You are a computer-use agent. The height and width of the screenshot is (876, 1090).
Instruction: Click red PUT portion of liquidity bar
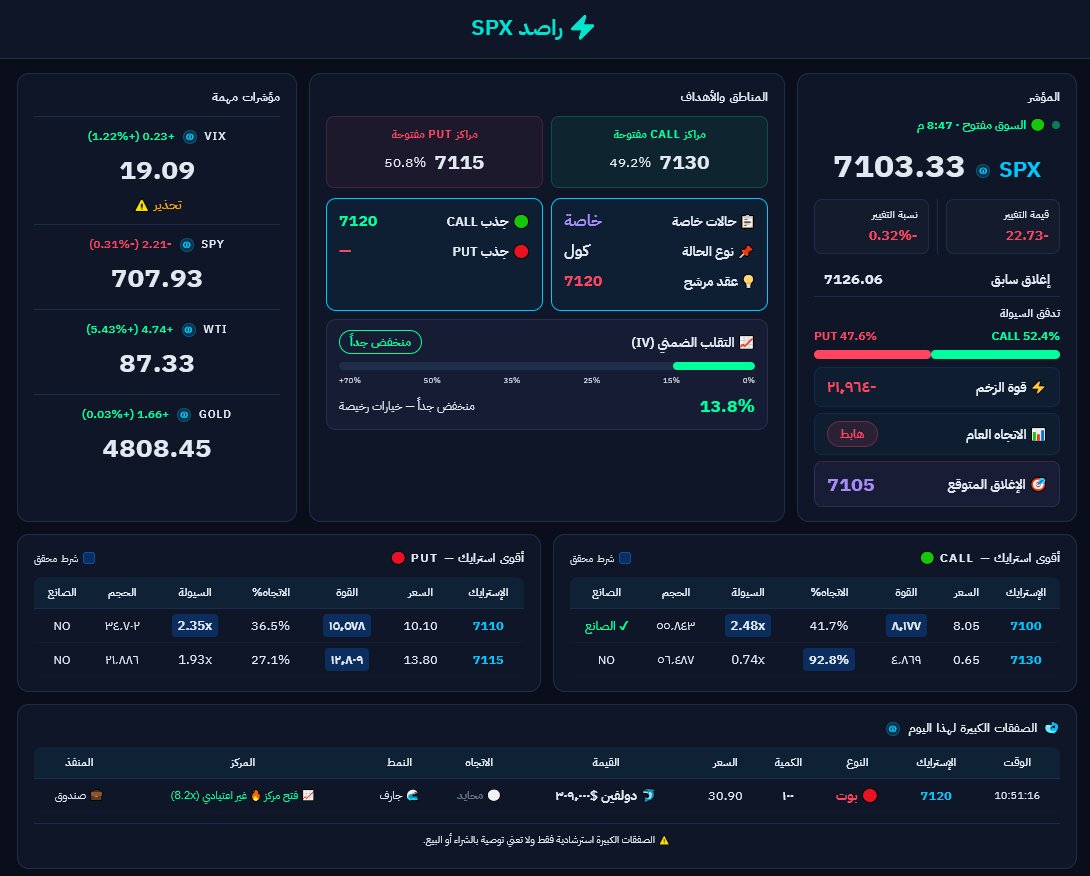point(872,355)
